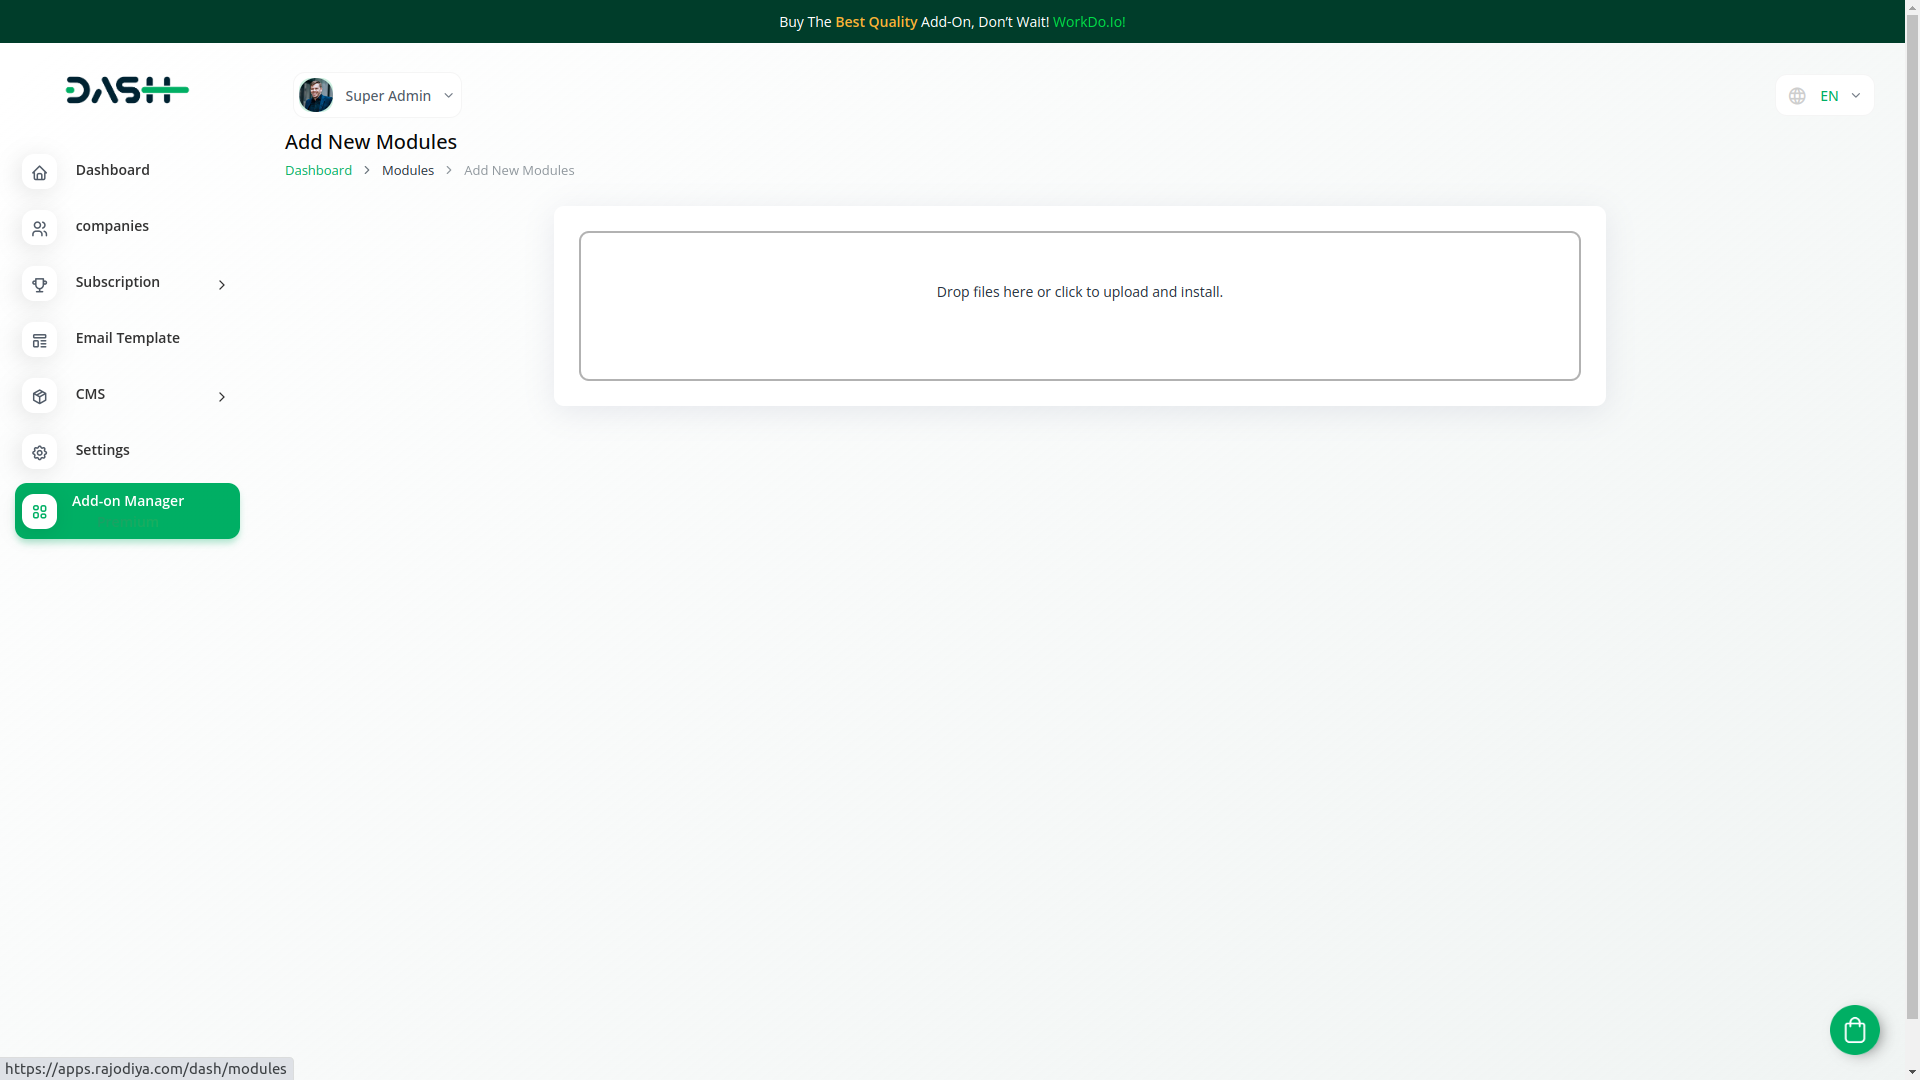The height and width of the screenshot is (1080, 1920).
Task: Open companies in the sidebar
Action: (127, 227)
